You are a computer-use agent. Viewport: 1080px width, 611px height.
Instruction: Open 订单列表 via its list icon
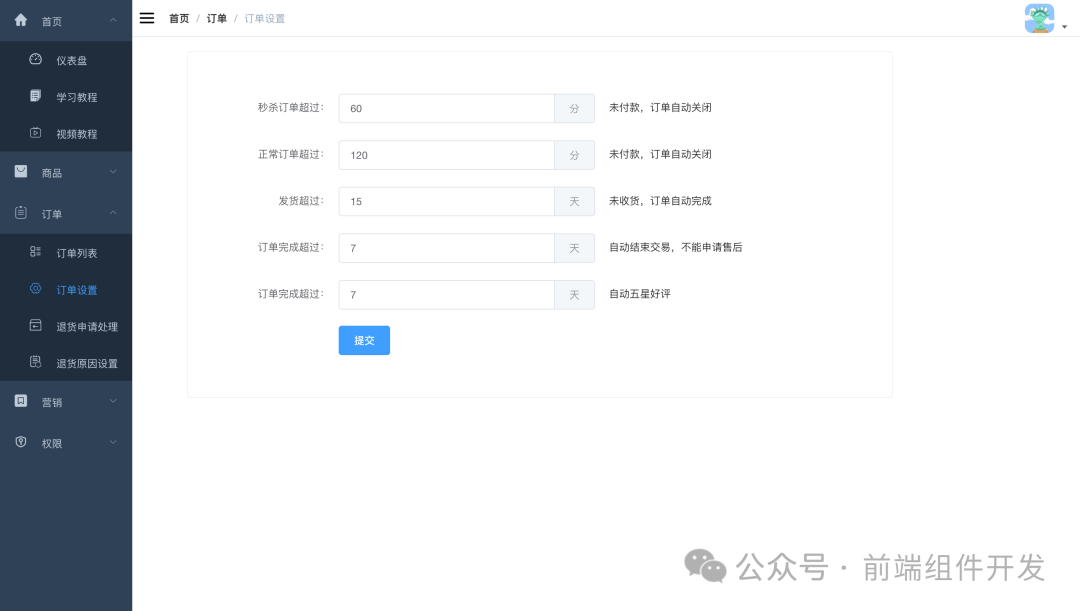click(x=37, y=254)
